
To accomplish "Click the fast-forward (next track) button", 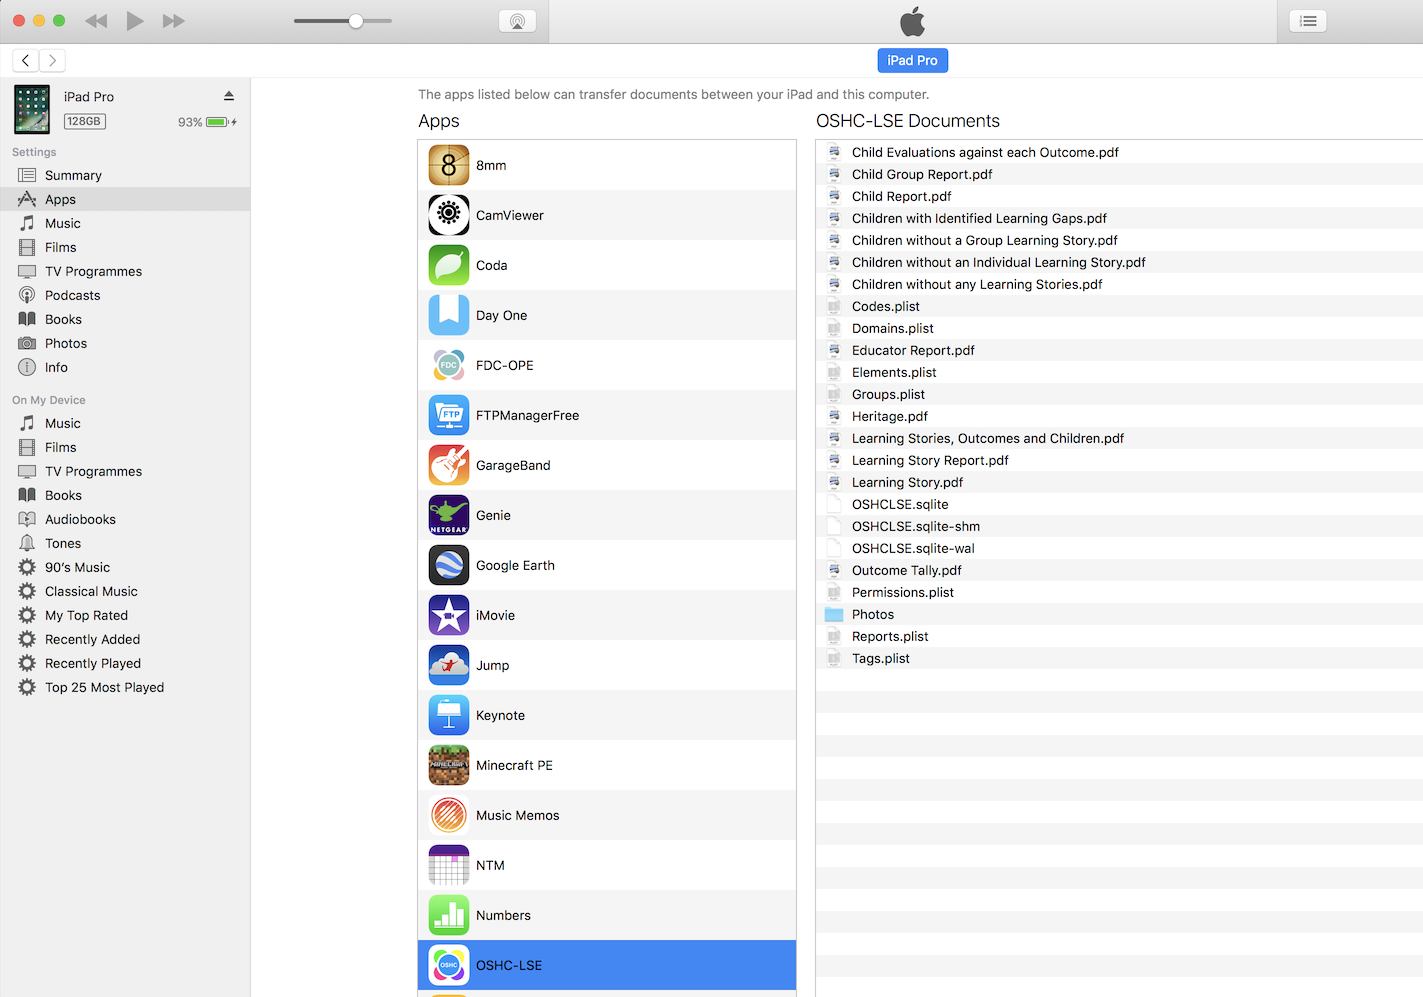I will click(173, 21).
